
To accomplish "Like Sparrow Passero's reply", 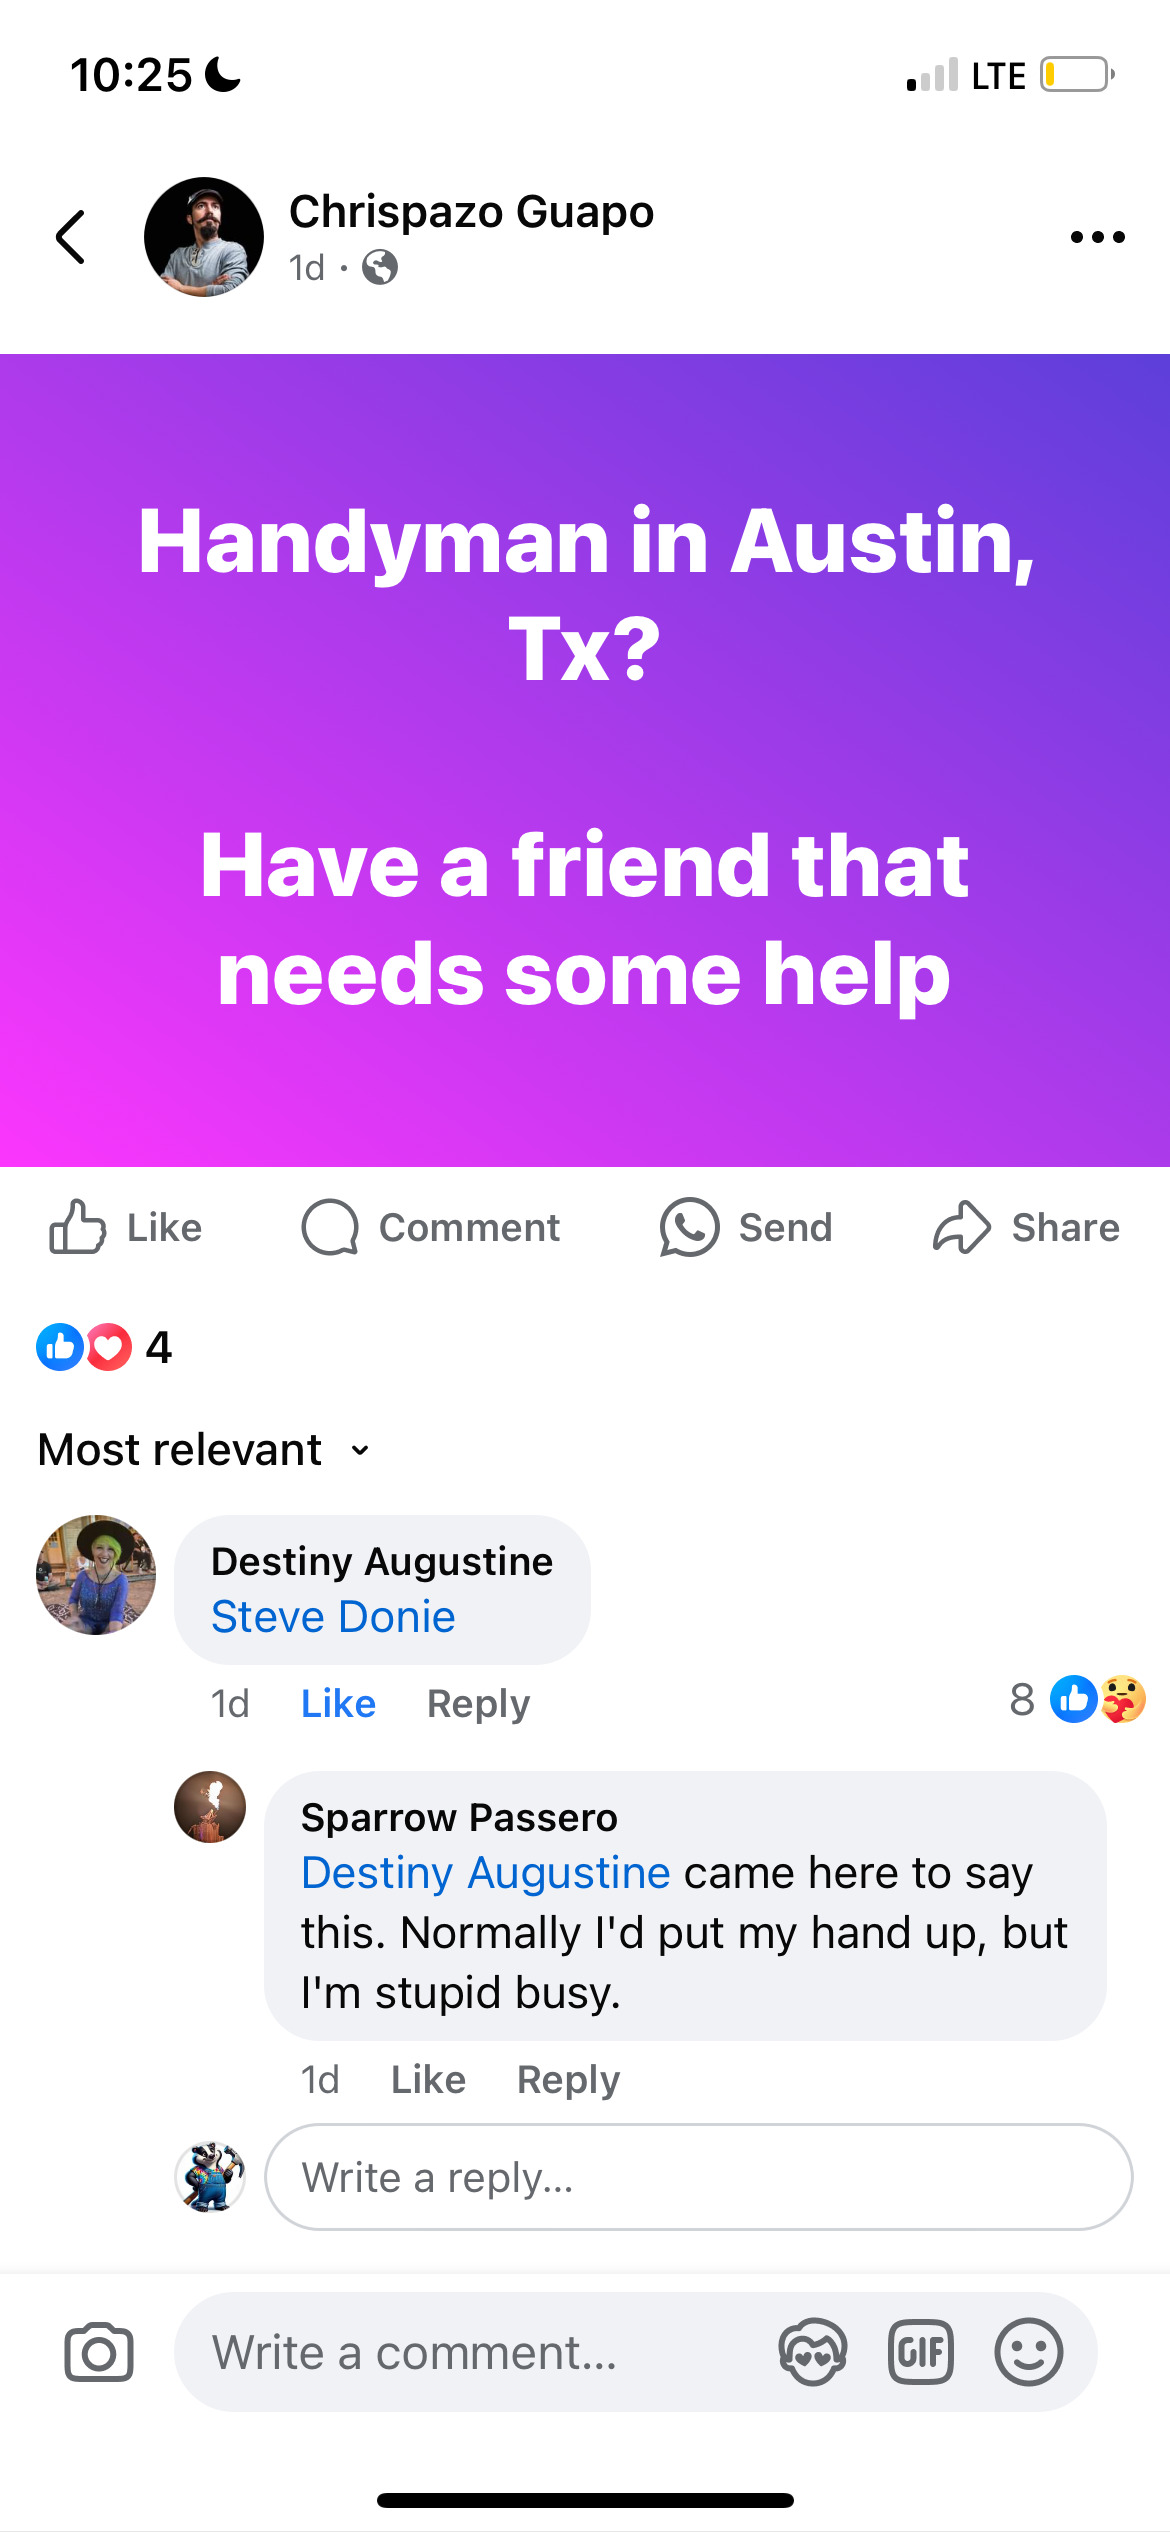I will click(428, 2079).
